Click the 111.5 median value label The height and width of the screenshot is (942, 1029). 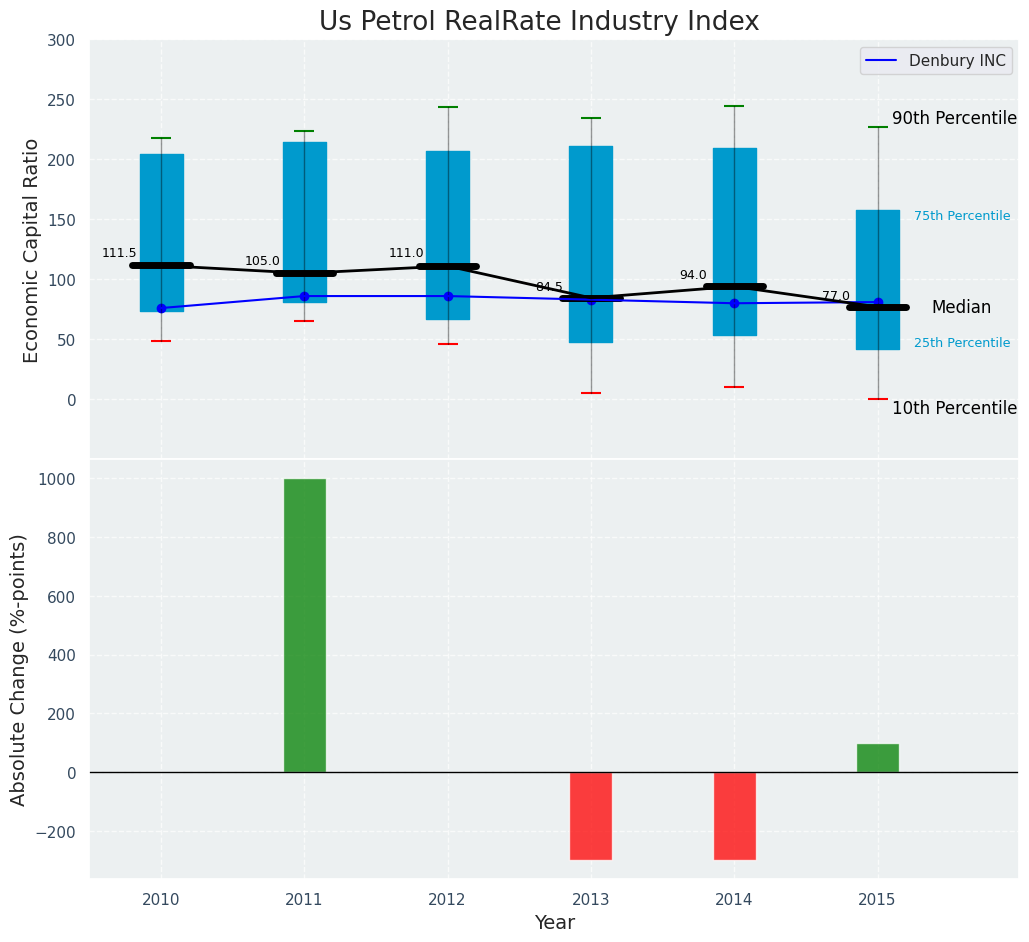tap(119, 253)
